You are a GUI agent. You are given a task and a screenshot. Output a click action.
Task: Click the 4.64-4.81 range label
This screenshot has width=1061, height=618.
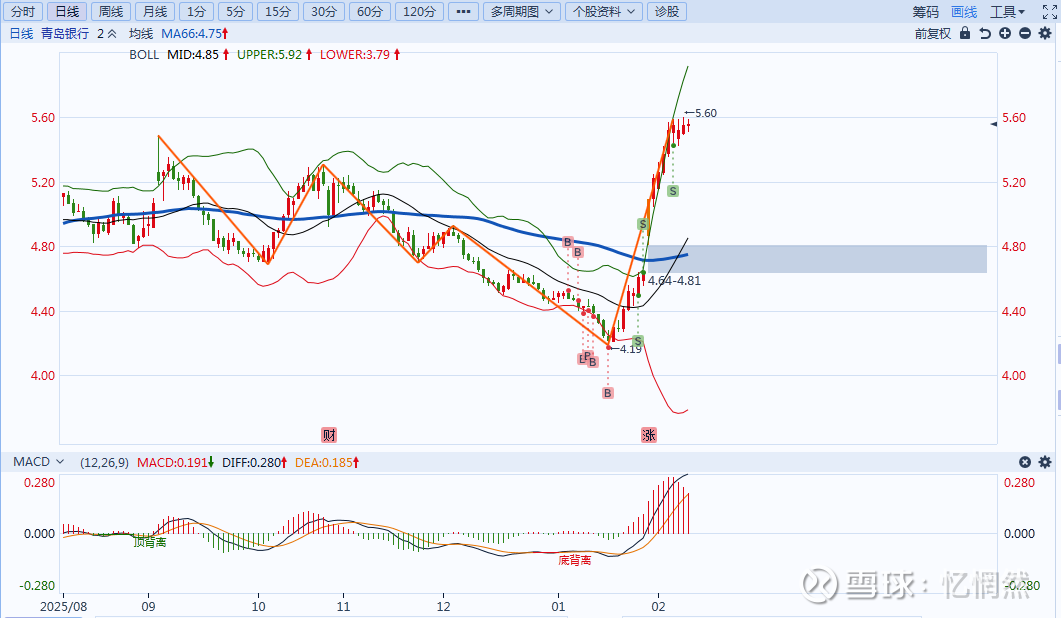click(x=674, y=280)
